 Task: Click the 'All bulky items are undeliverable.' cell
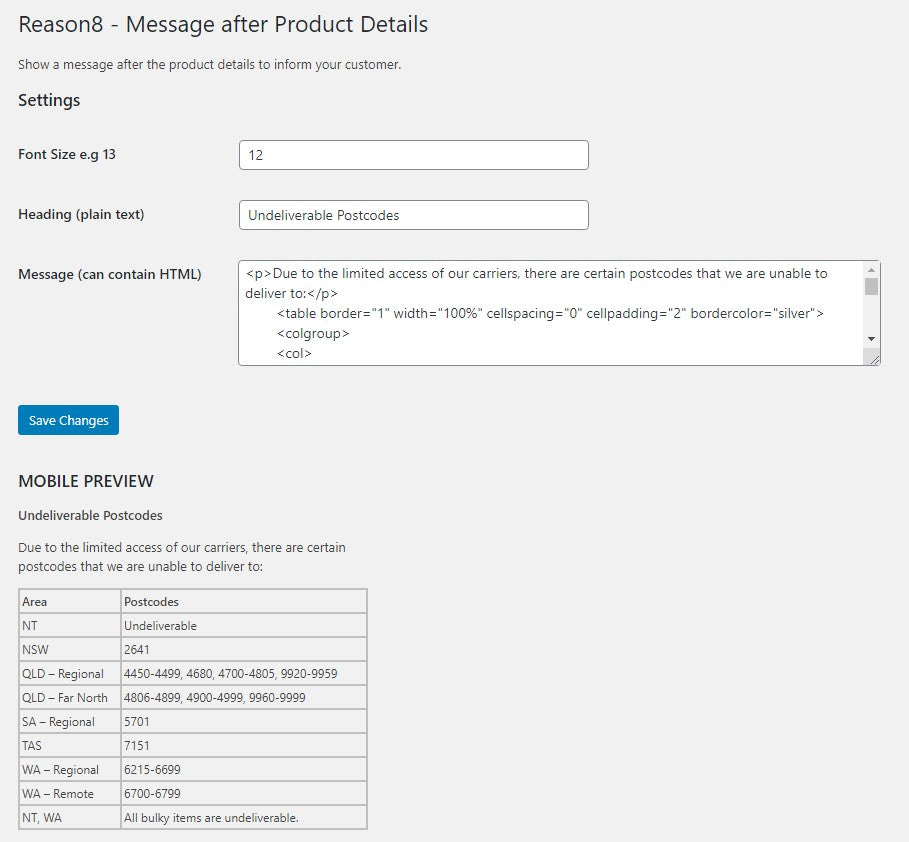[x=243, y=817]
